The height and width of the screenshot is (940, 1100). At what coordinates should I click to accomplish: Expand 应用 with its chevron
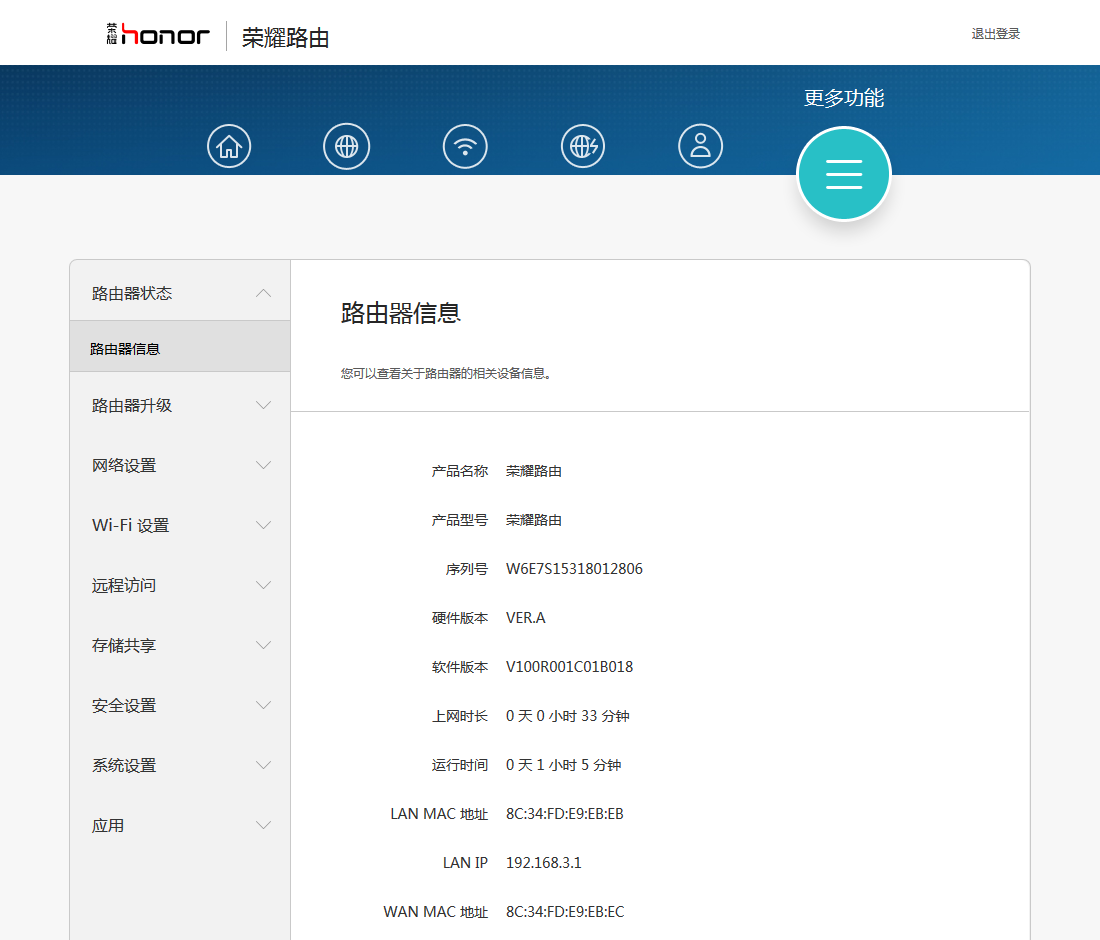click(x=263, y=825)
